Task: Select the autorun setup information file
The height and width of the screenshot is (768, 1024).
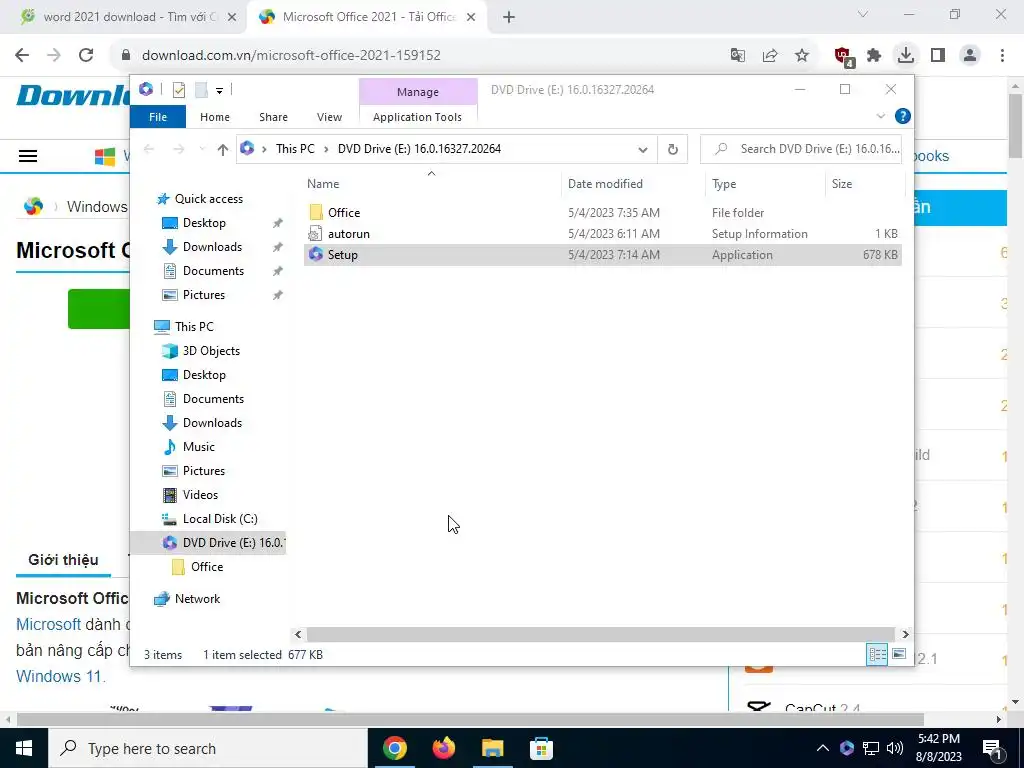Action: 602,234
